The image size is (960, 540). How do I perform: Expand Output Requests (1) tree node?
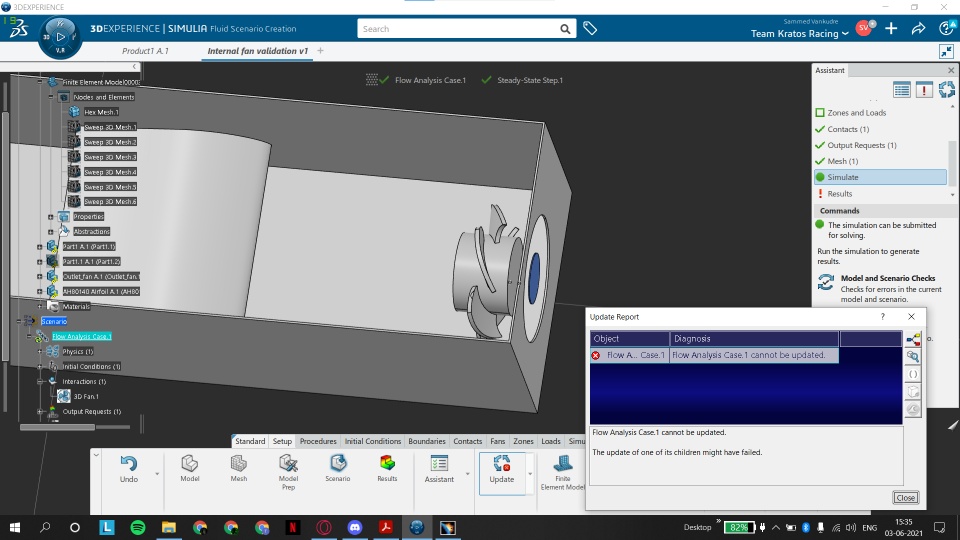point(40,411)
